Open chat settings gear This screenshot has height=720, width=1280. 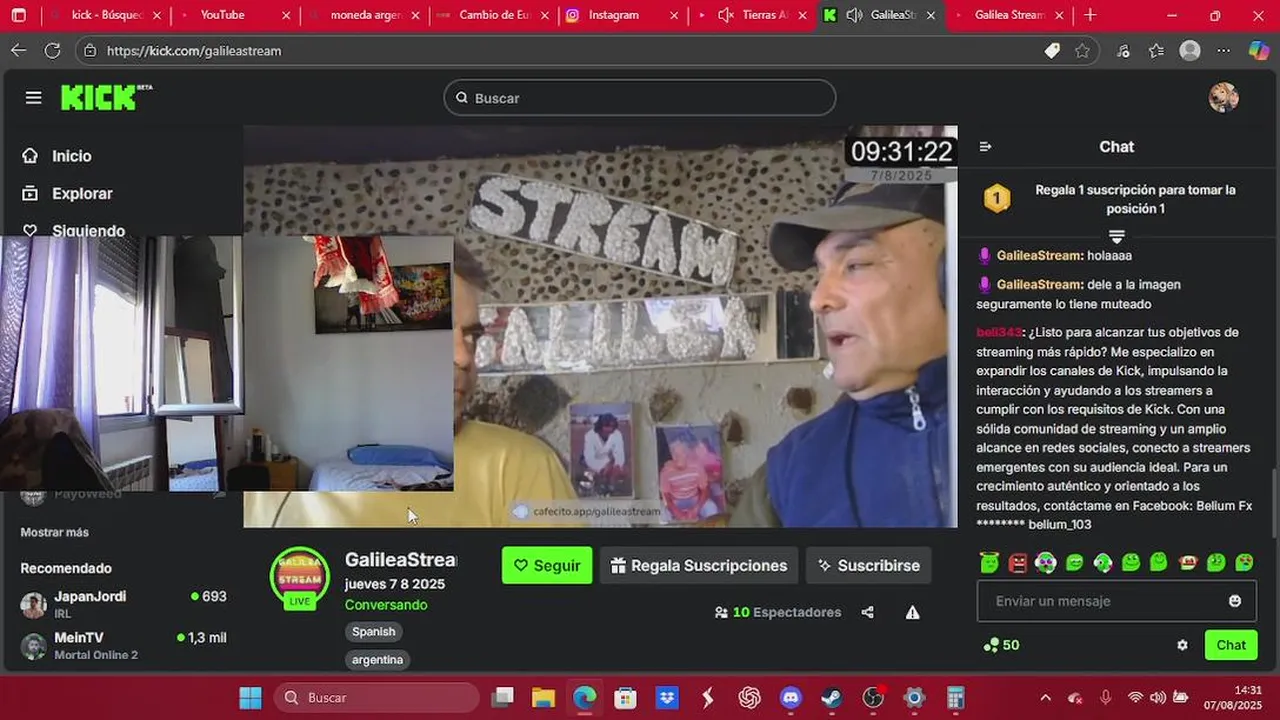(1182, 645)
